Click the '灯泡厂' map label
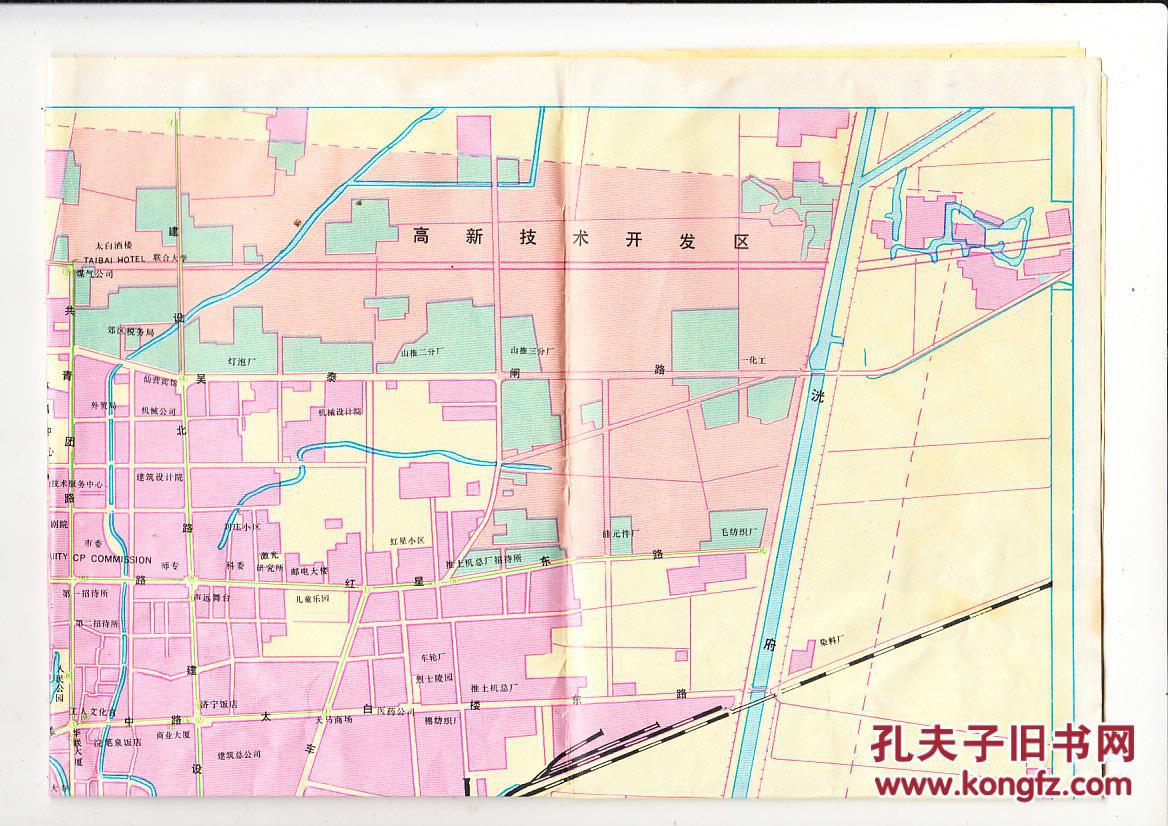The width and height of the screenshot is (1168, 826). tap(241, 360)
